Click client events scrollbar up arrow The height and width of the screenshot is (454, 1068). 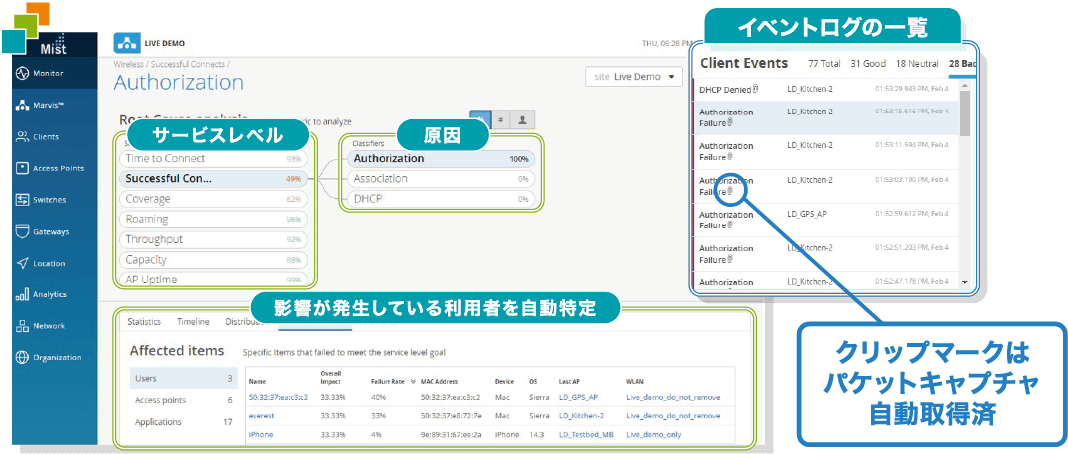click(964, 86)
